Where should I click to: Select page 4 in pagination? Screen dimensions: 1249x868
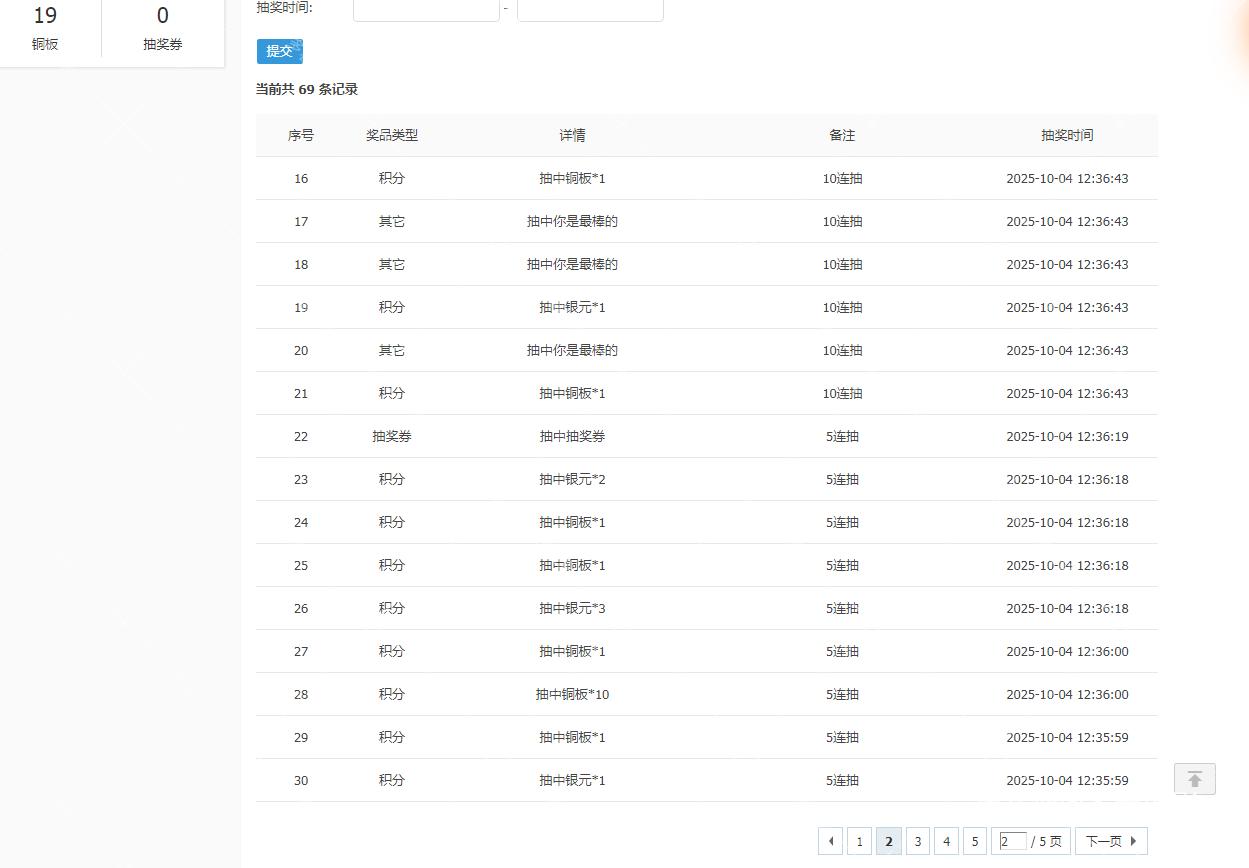click(946, 841)
